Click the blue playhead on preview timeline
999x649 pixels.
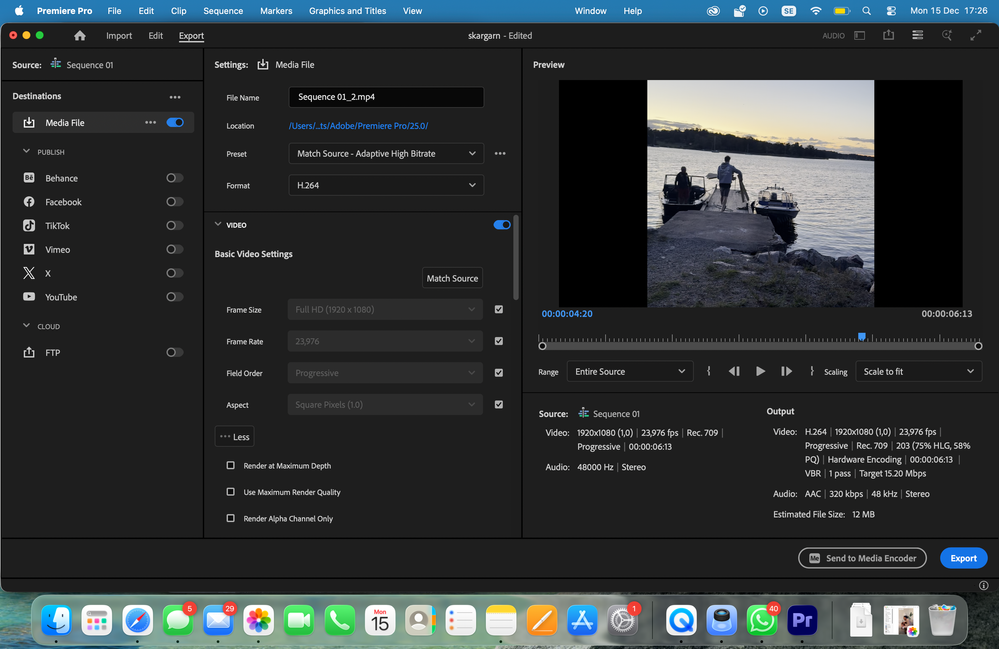861,337
